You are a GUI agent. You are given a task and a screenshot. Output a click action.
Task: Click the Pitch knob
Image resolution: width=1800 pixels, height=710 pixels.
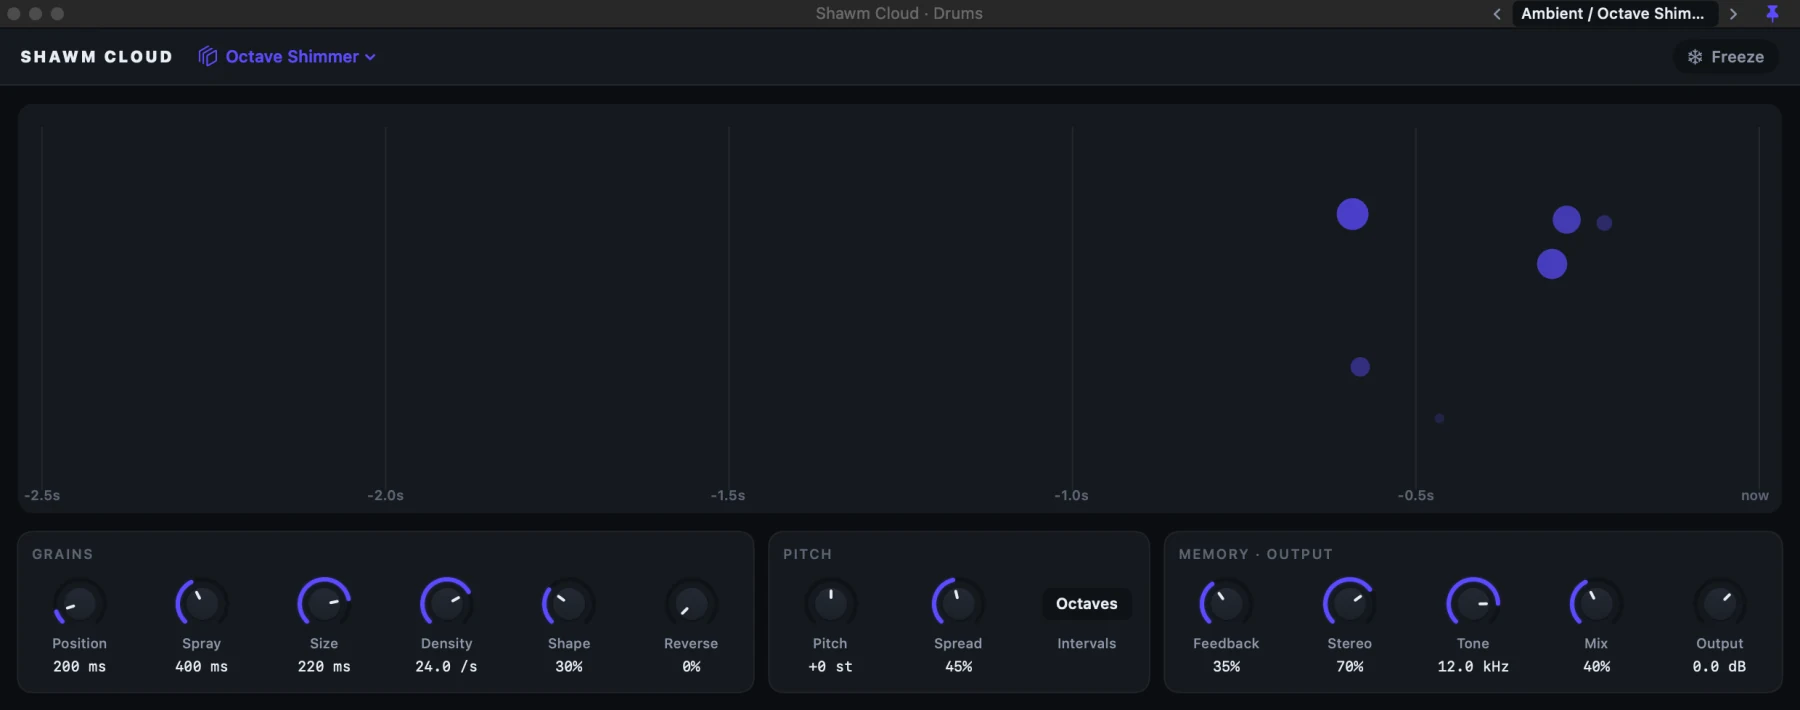pyautogui.click(x=830, y=603)
